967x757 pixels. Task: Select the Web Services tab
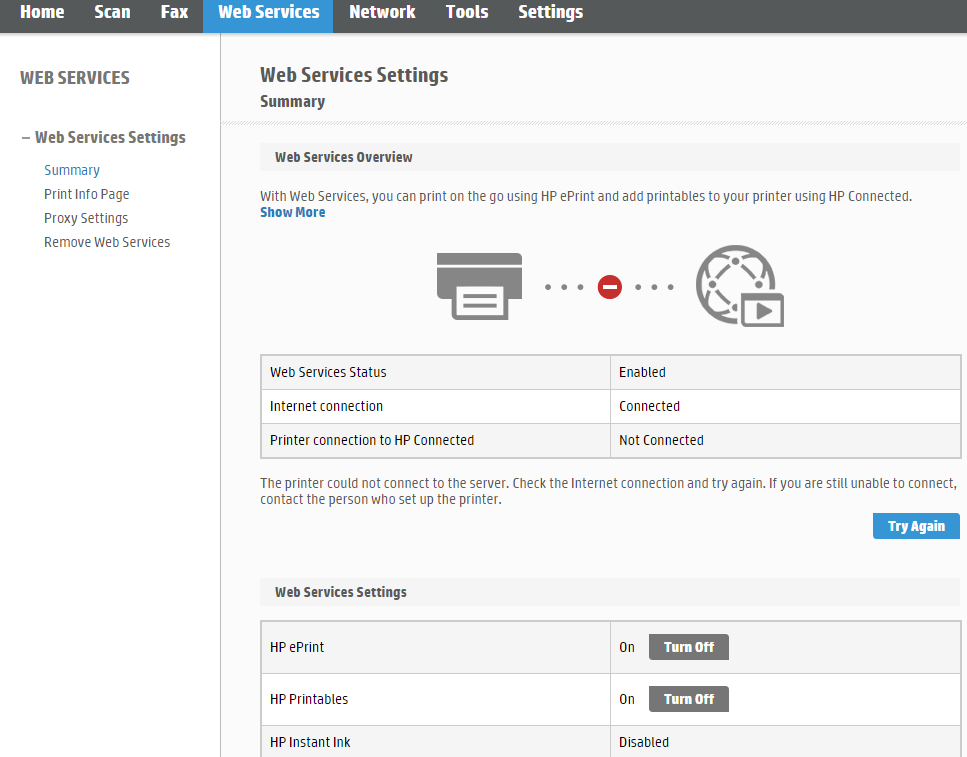point(268,13)
